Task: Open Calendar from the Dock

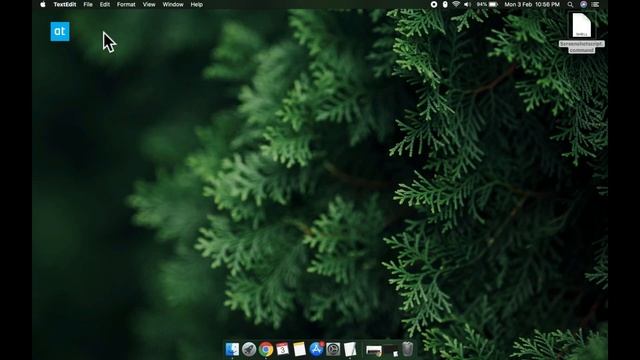Action: (x=282, y=349)
